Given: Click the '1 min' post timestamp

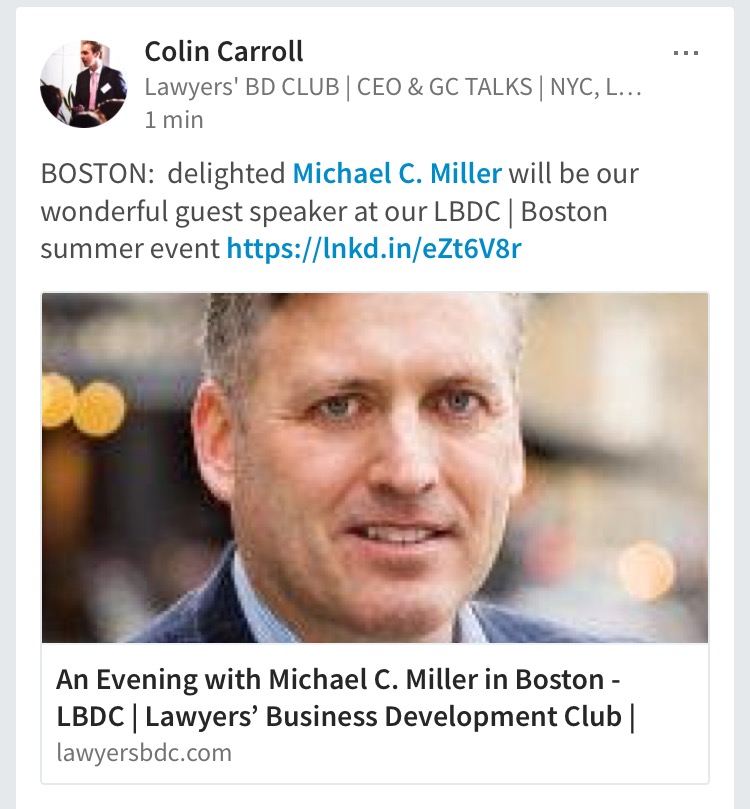Looking at the screenshot, I should click(x=173, y=120).
